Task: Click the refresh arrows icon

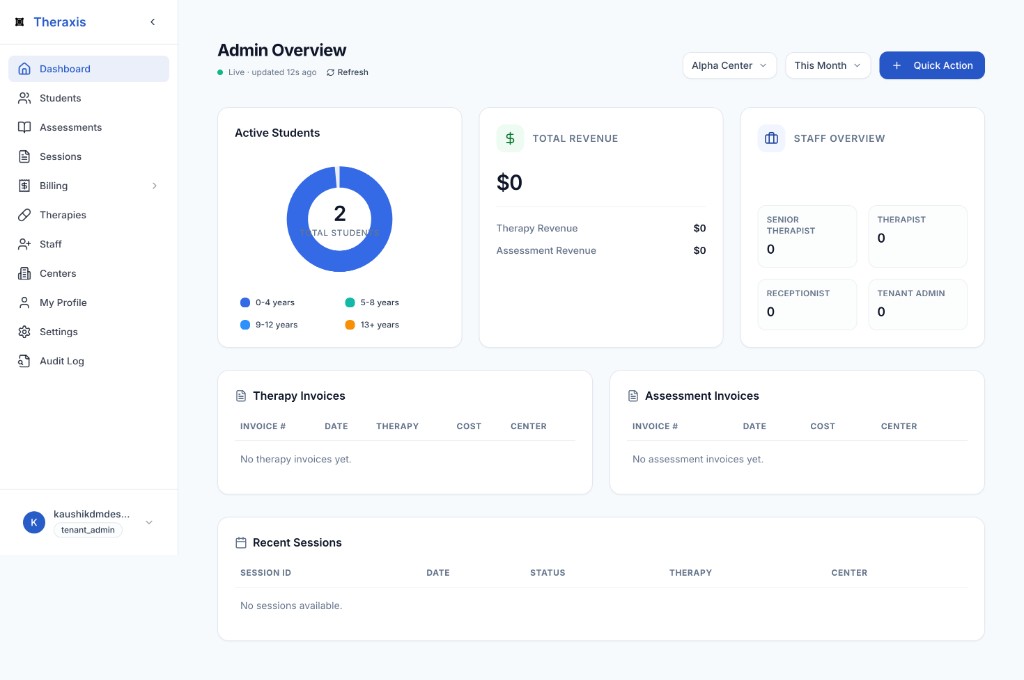Action: (330, 73)
